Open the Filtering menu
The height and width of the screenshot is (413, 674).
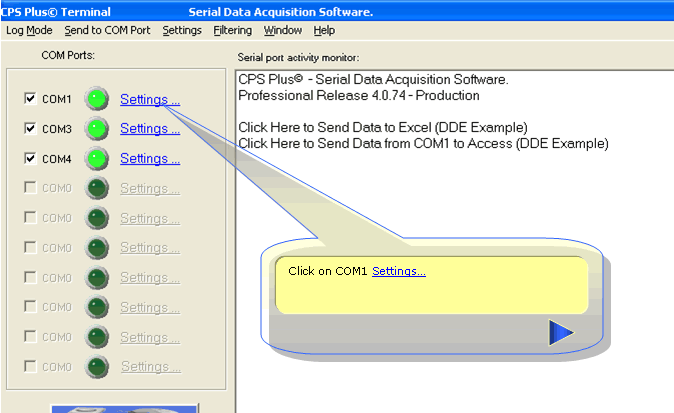point(233,31)
